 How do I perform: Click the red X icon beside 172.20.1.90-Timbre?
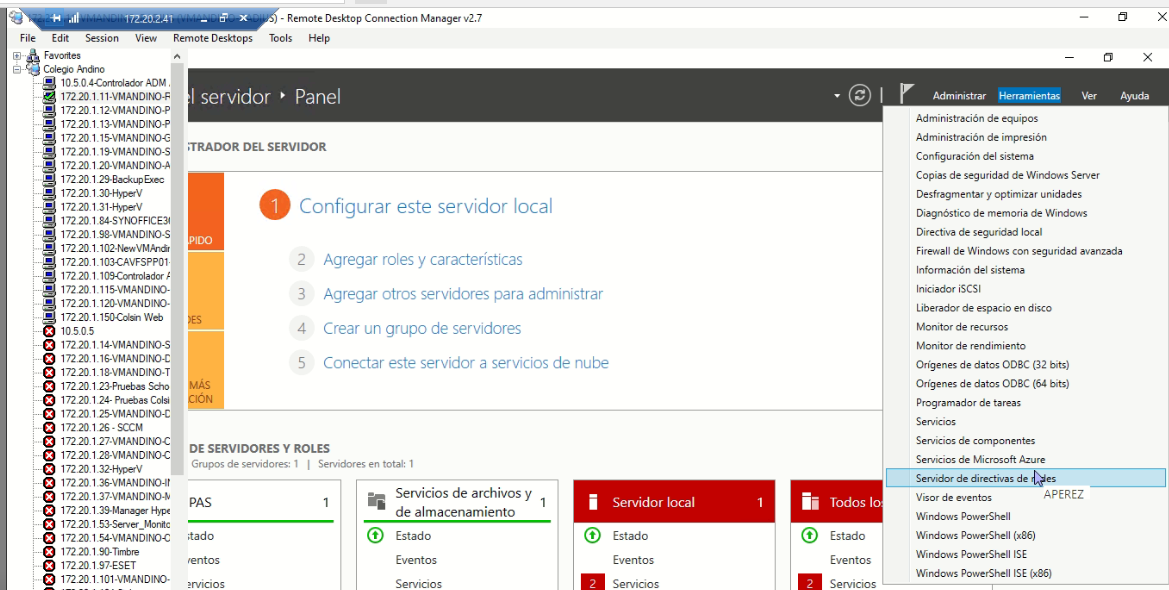pos(49,552)
